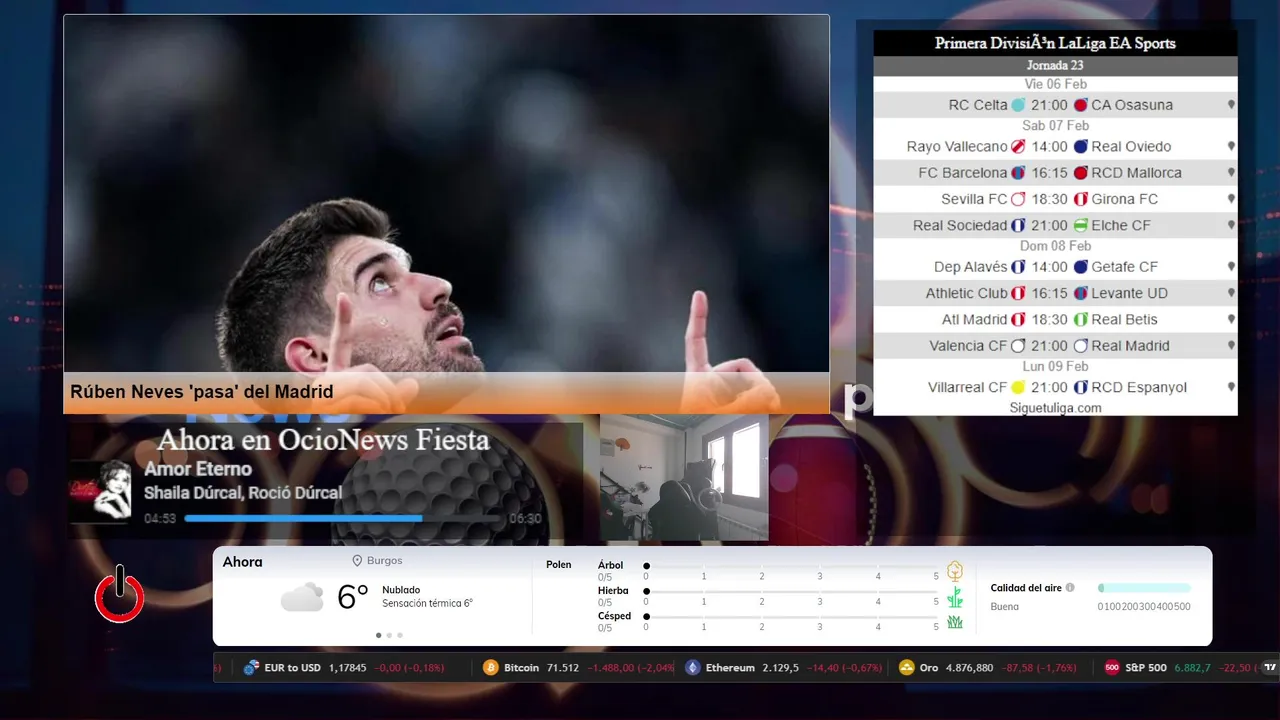Open the Bitcoin ticker price
Viewport: 1280px width, 720px height.
coord(562,667)
